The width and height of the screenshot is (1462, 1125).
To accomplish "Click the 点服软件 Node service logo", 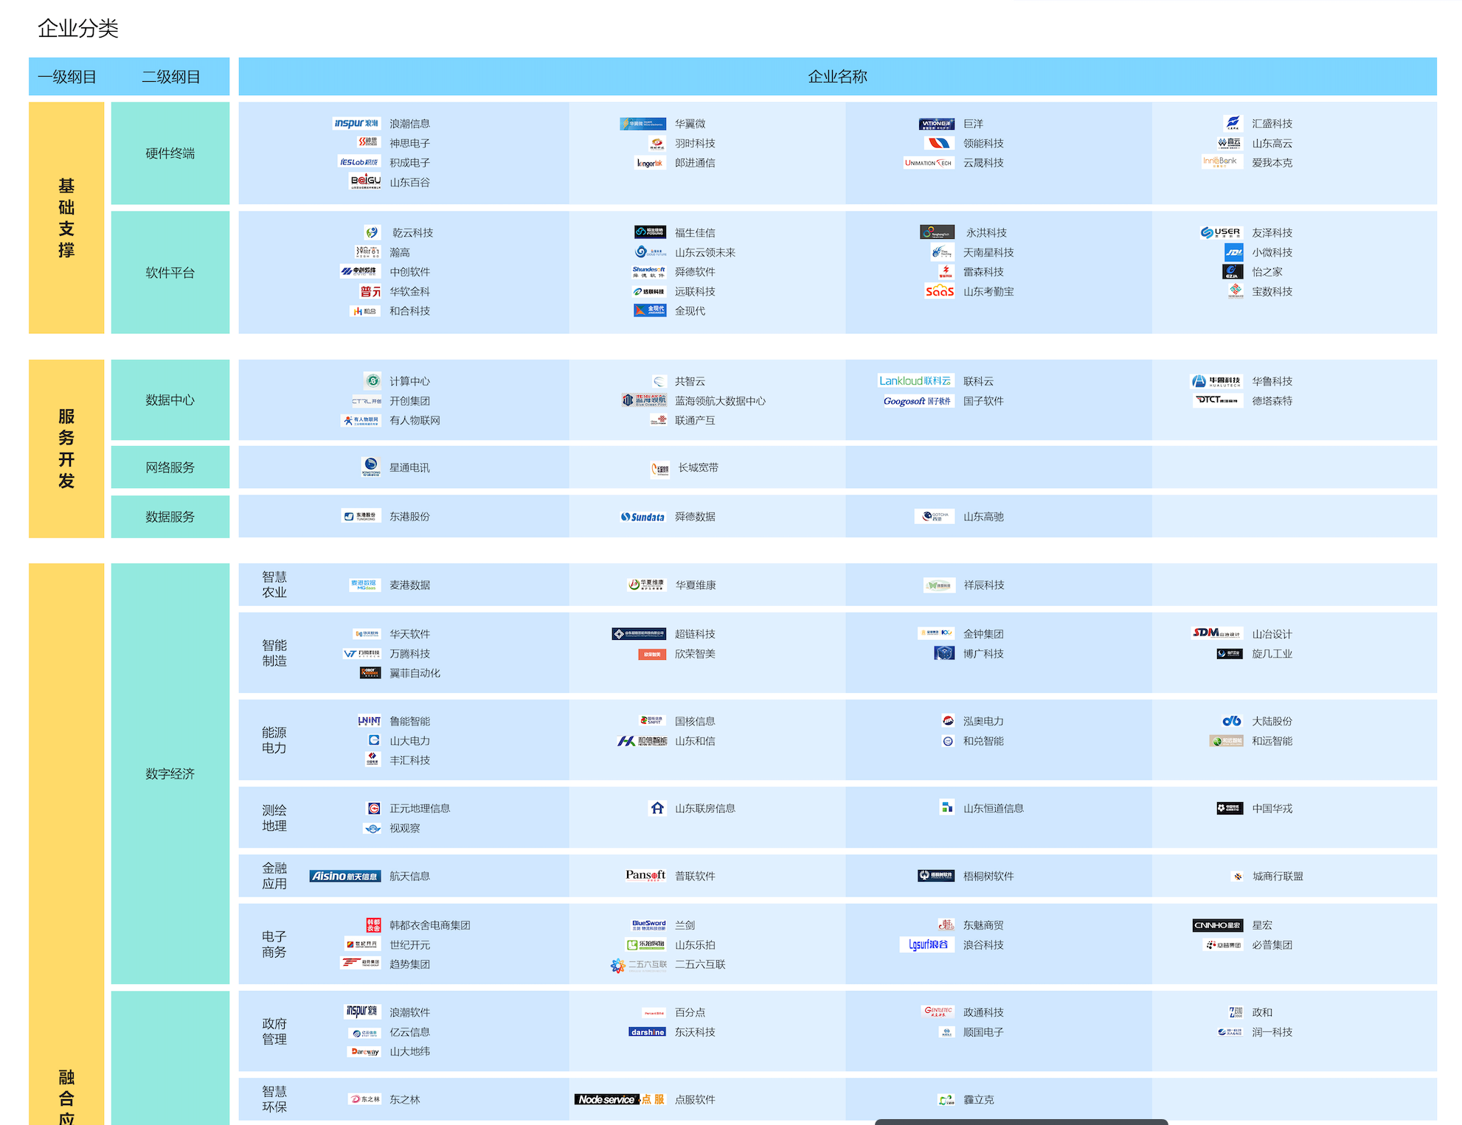I will [620, 1099].
